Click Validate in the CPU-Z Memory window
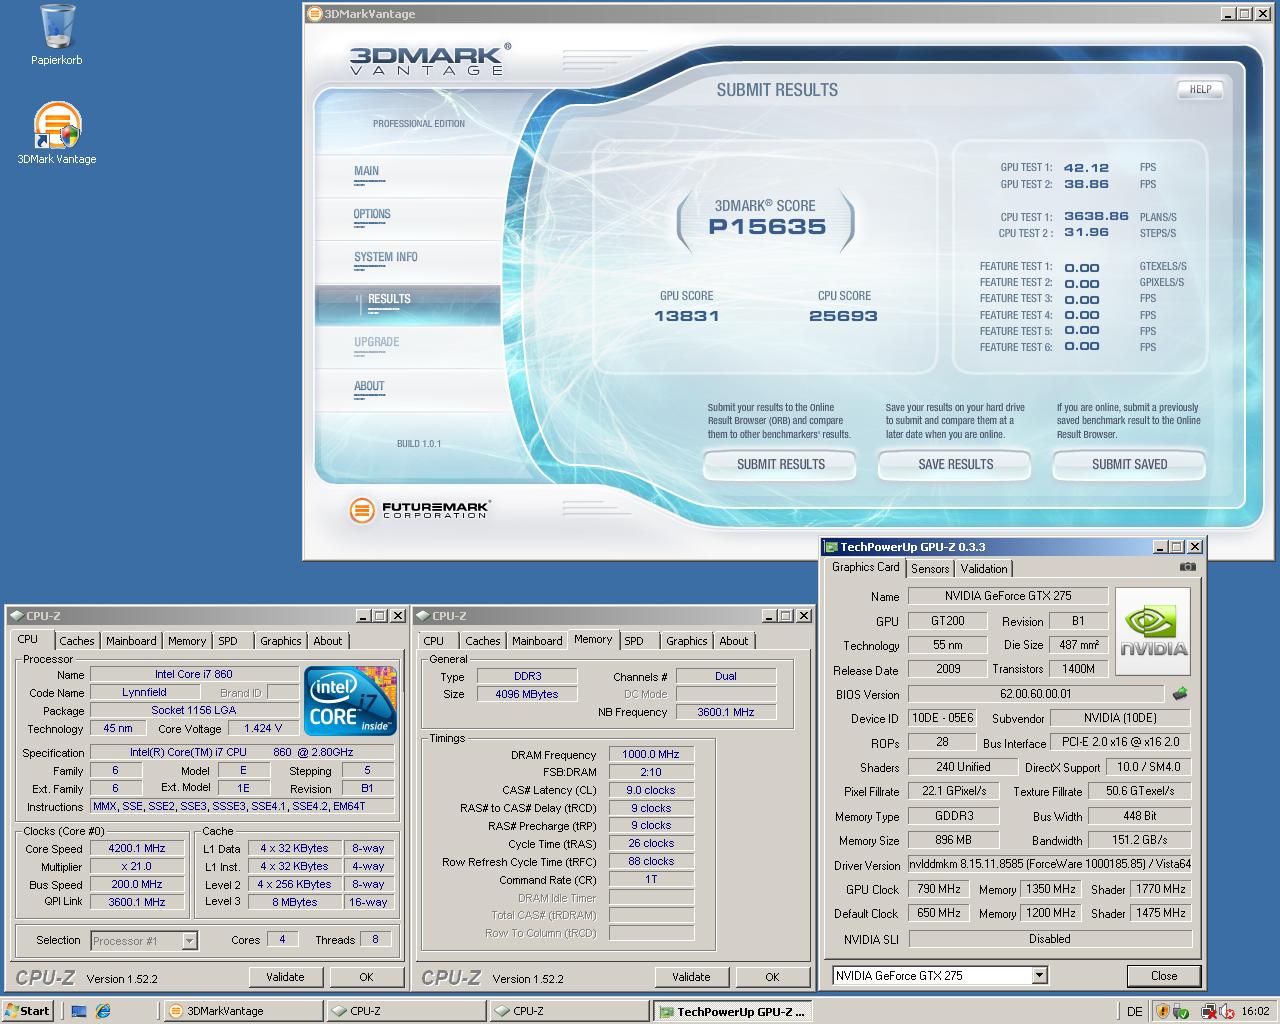1280x1024 pixels. point(691,977)
